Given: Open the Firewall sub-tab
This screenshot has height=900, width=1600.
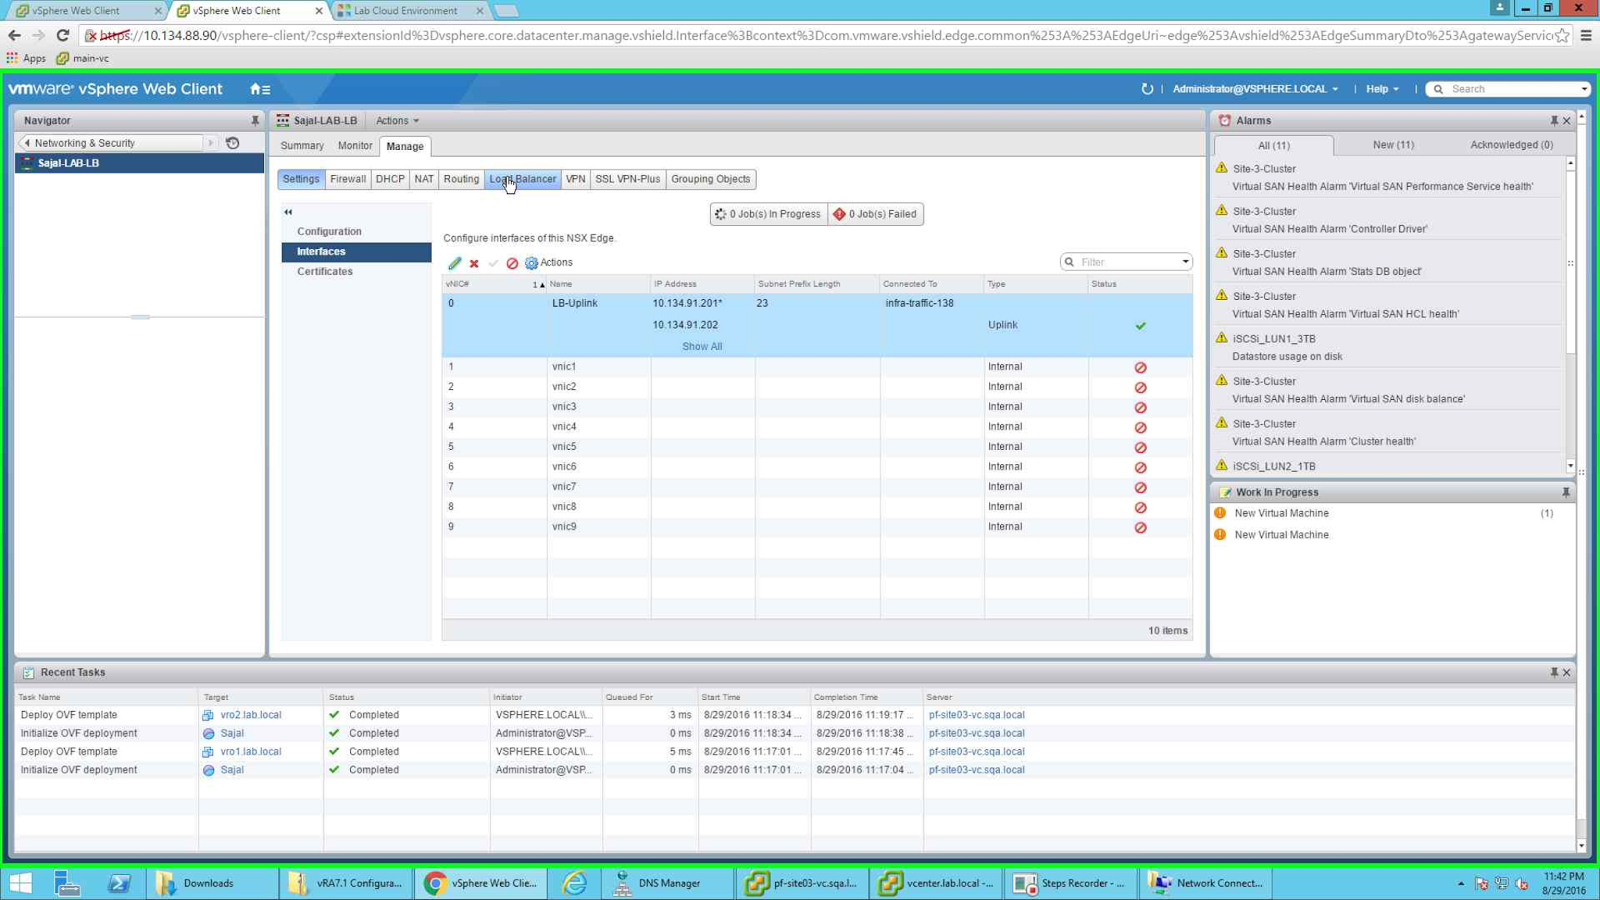Looking at the screenshot, I should click(348, 179).
